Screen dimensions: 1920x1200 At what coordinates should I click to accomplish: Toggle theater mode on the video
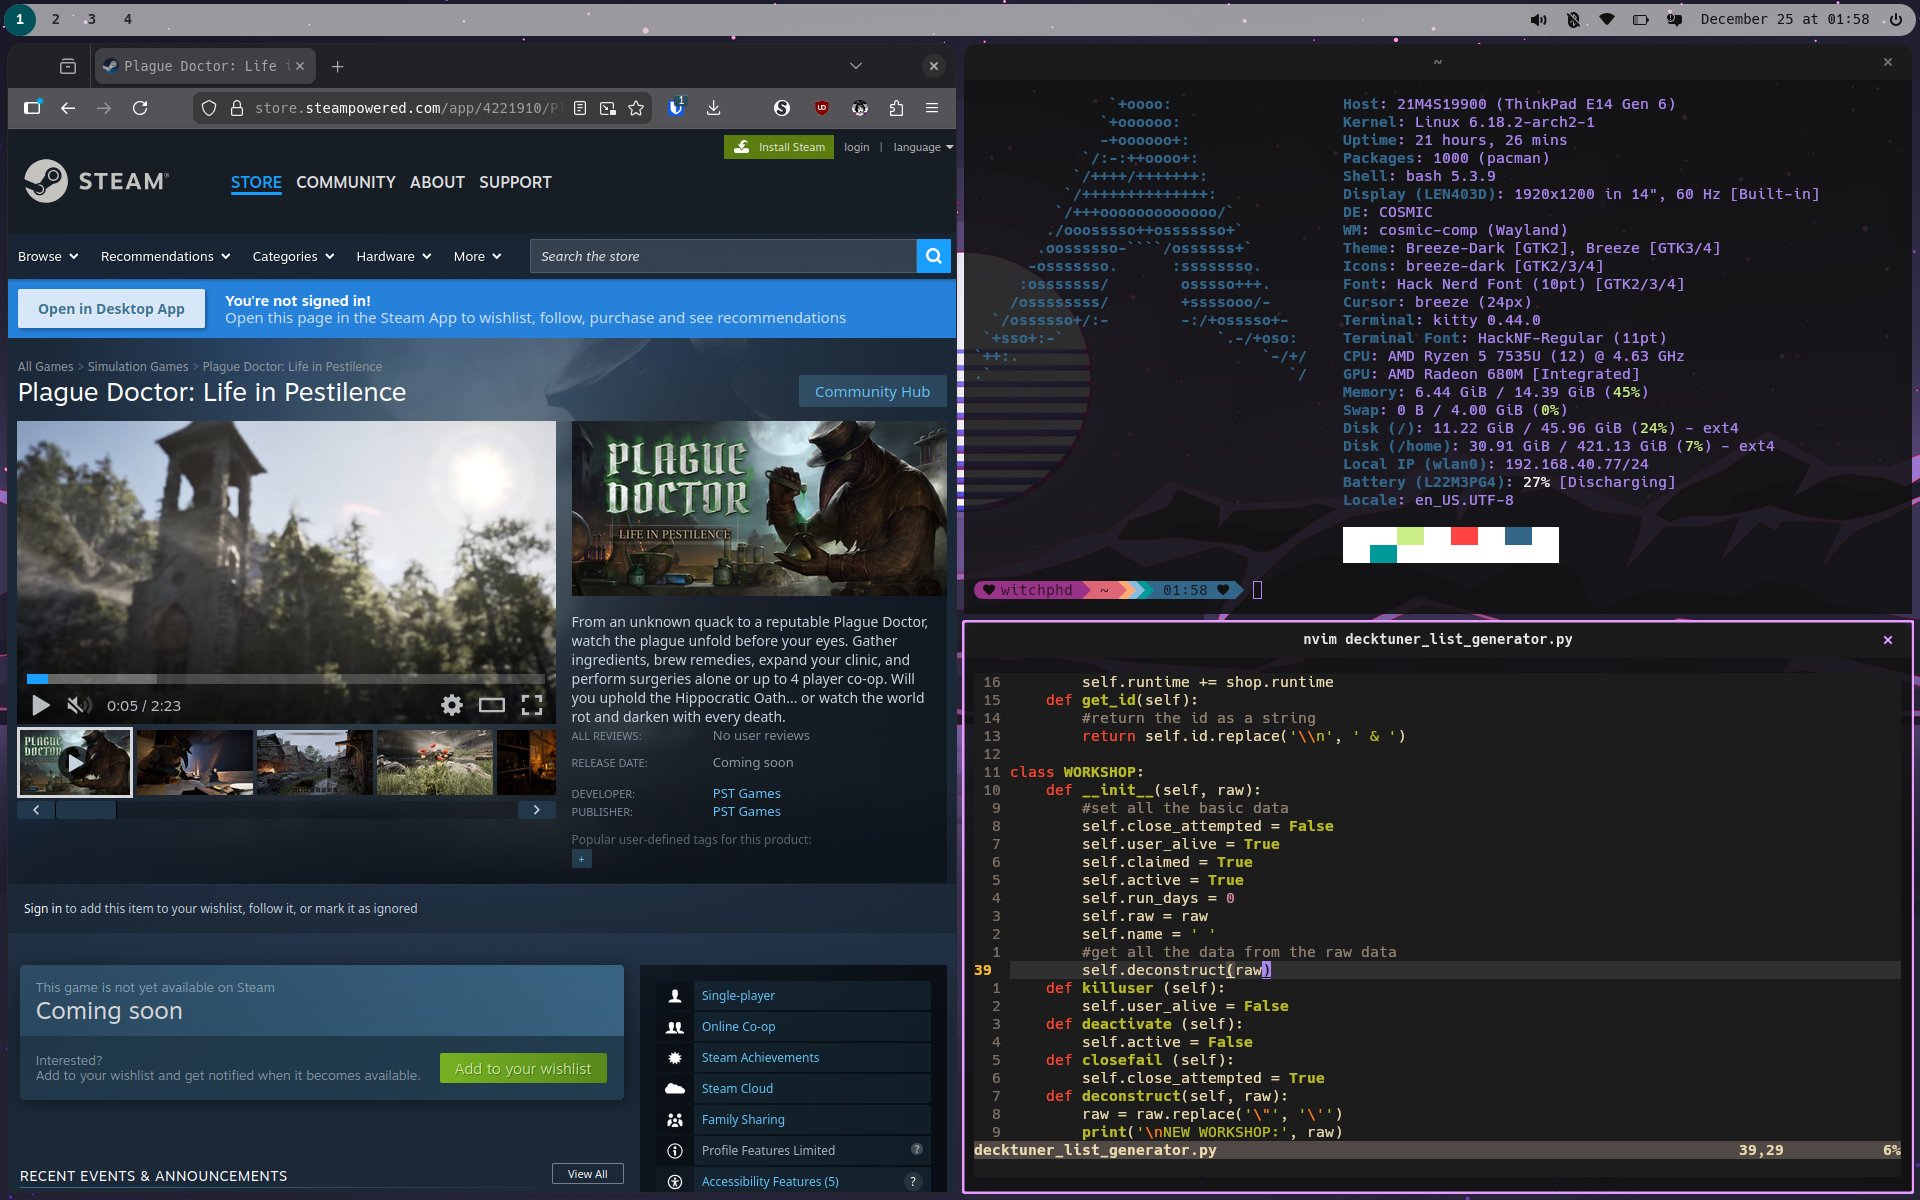point(492,705)
